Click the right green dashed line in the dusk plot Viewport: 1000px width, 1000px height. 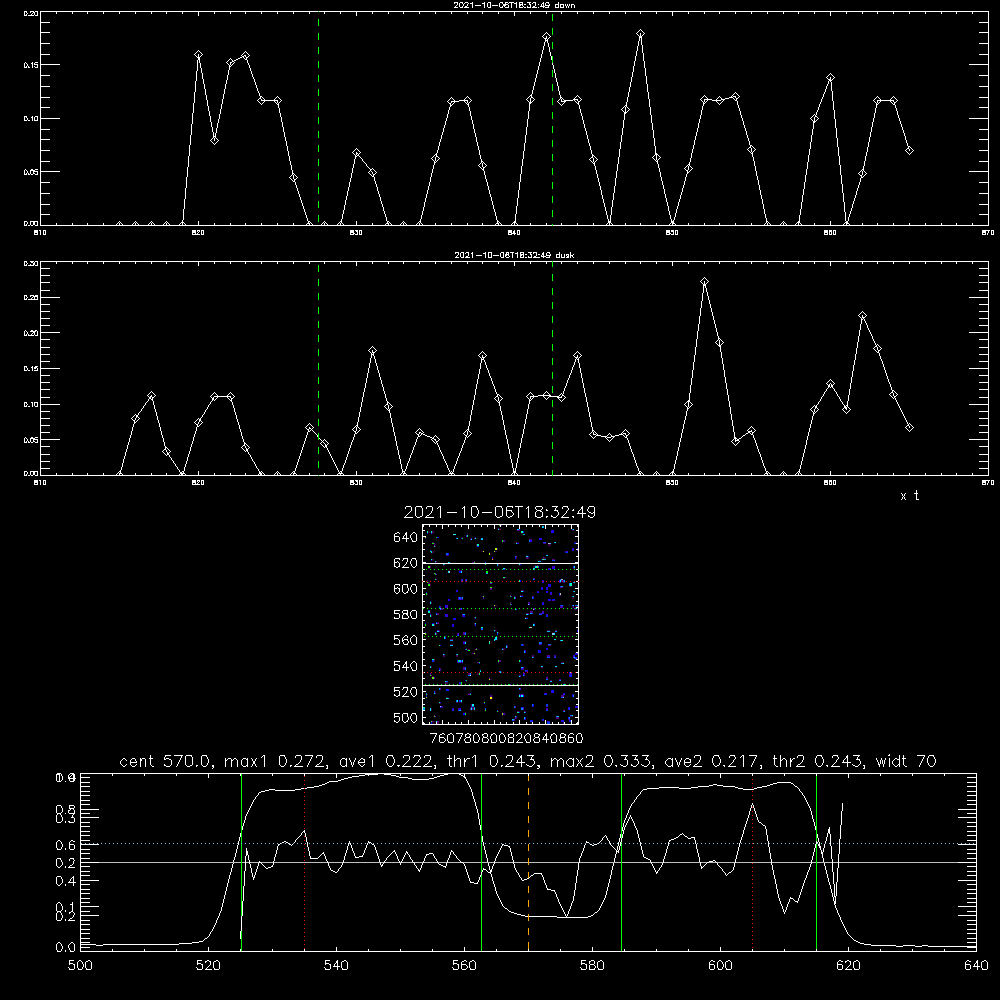coord(552,368)
